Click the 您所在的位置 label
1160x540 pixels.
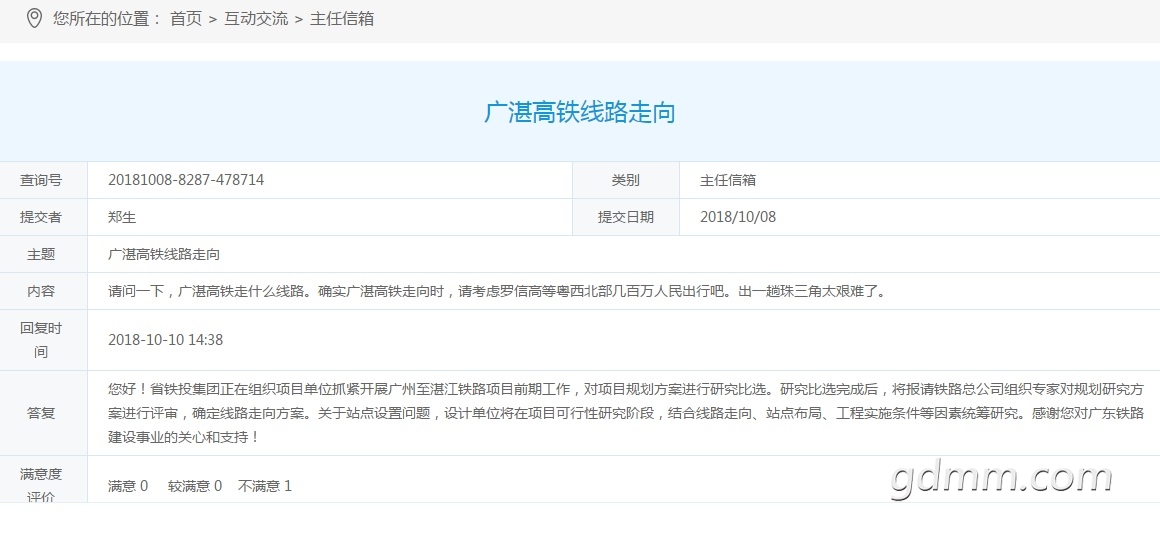point(107,18)
